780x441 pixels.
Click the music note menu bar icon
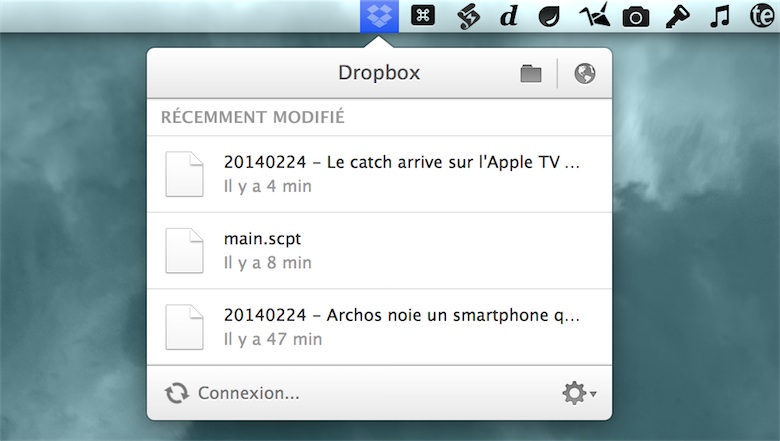720,16
